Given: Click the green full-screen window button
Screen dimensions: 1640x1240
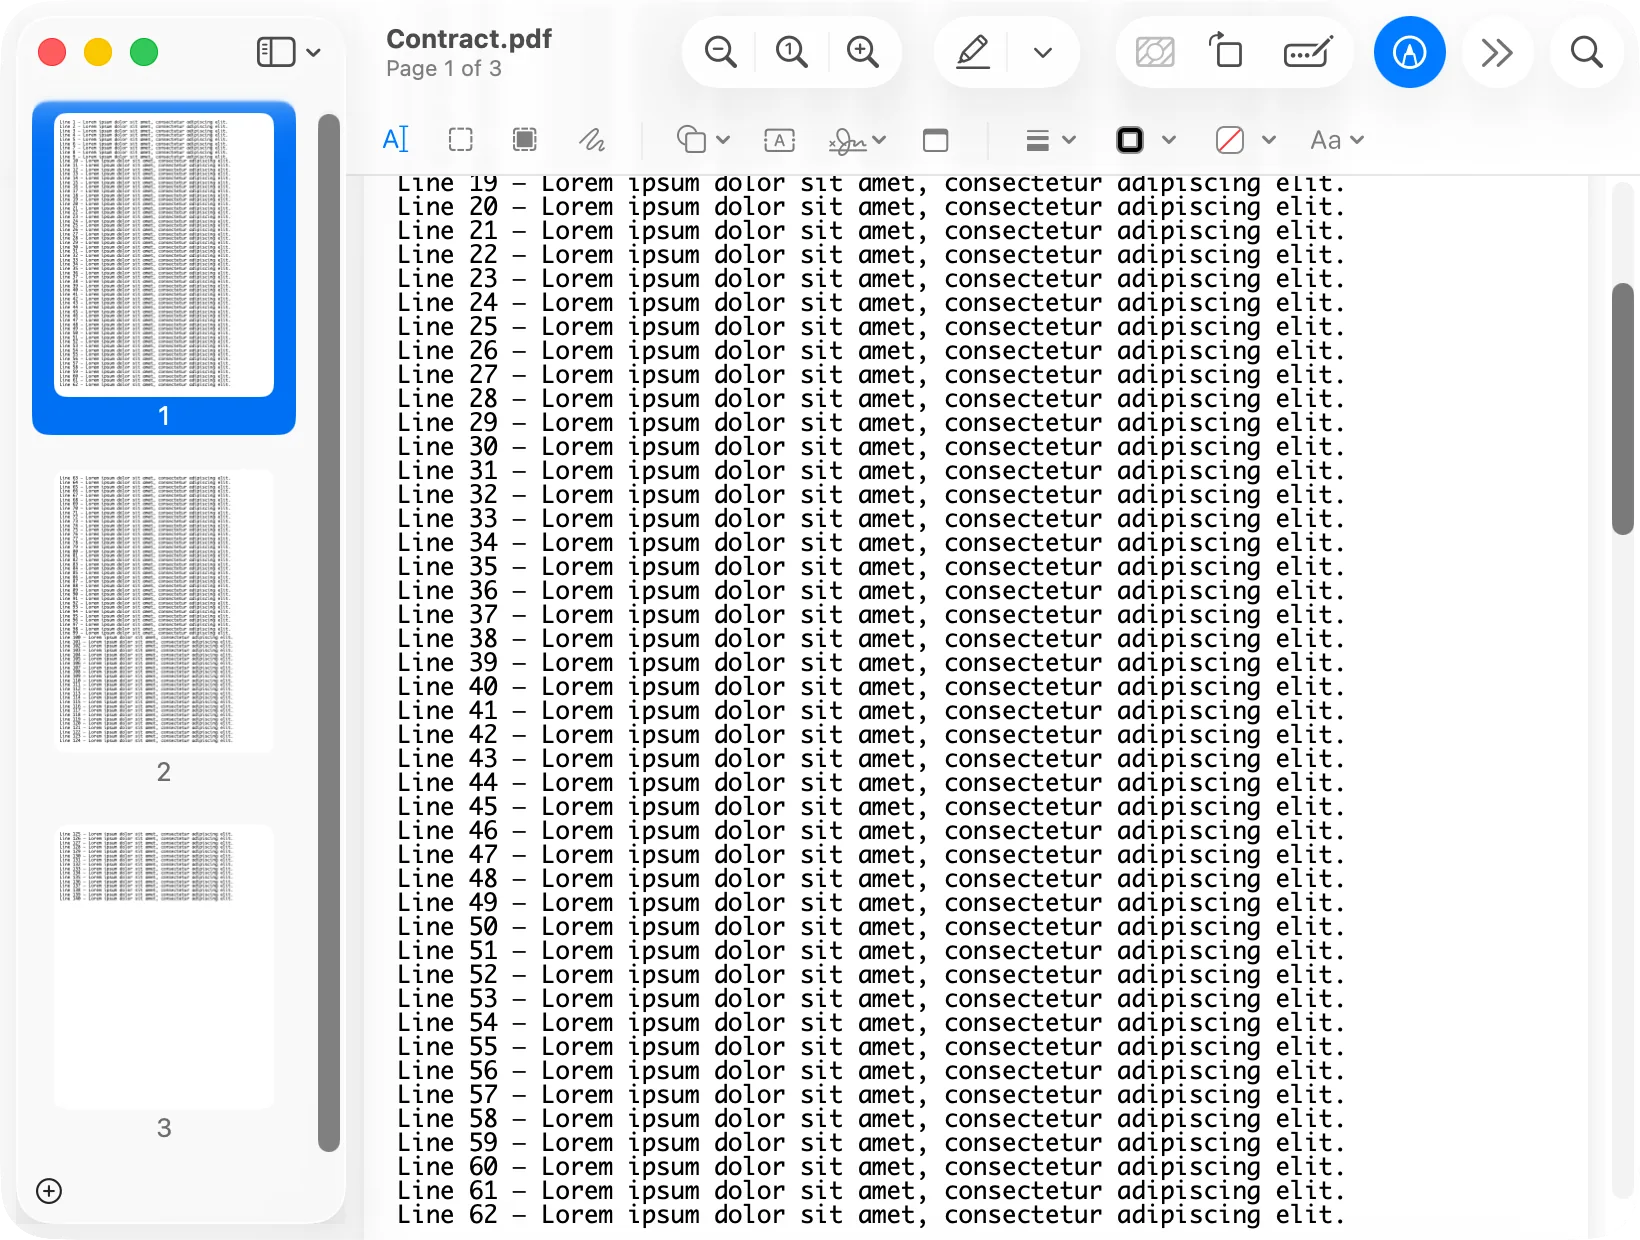Looking at the screenshot, I should click(144, 52).
